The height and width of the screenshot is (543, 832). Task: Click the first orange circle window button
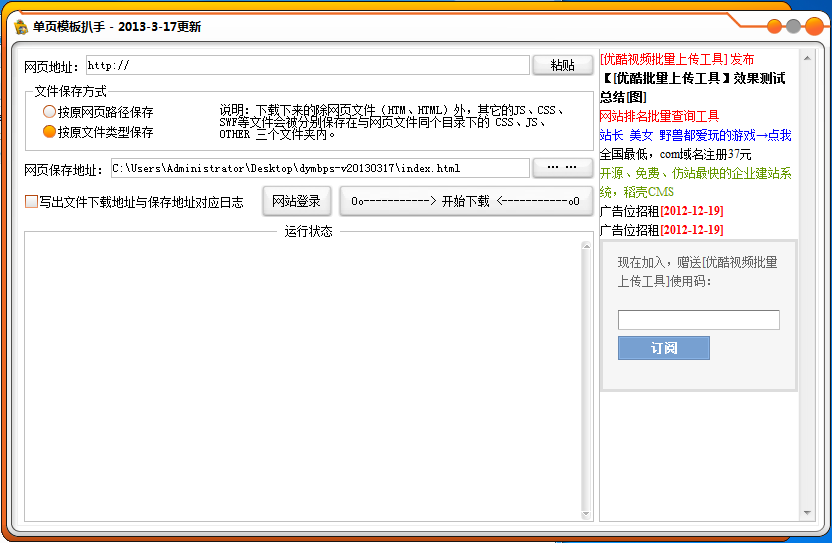[775, 26]
